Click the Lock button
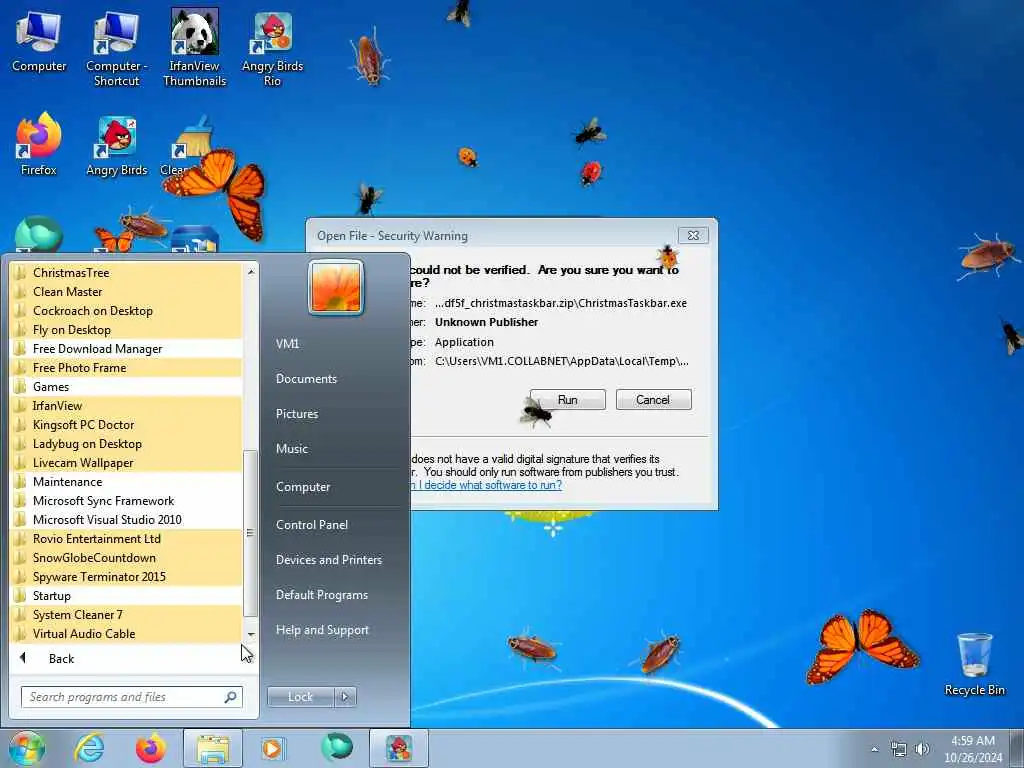Viewport: 1024px width, 768px height. (300, 697)
